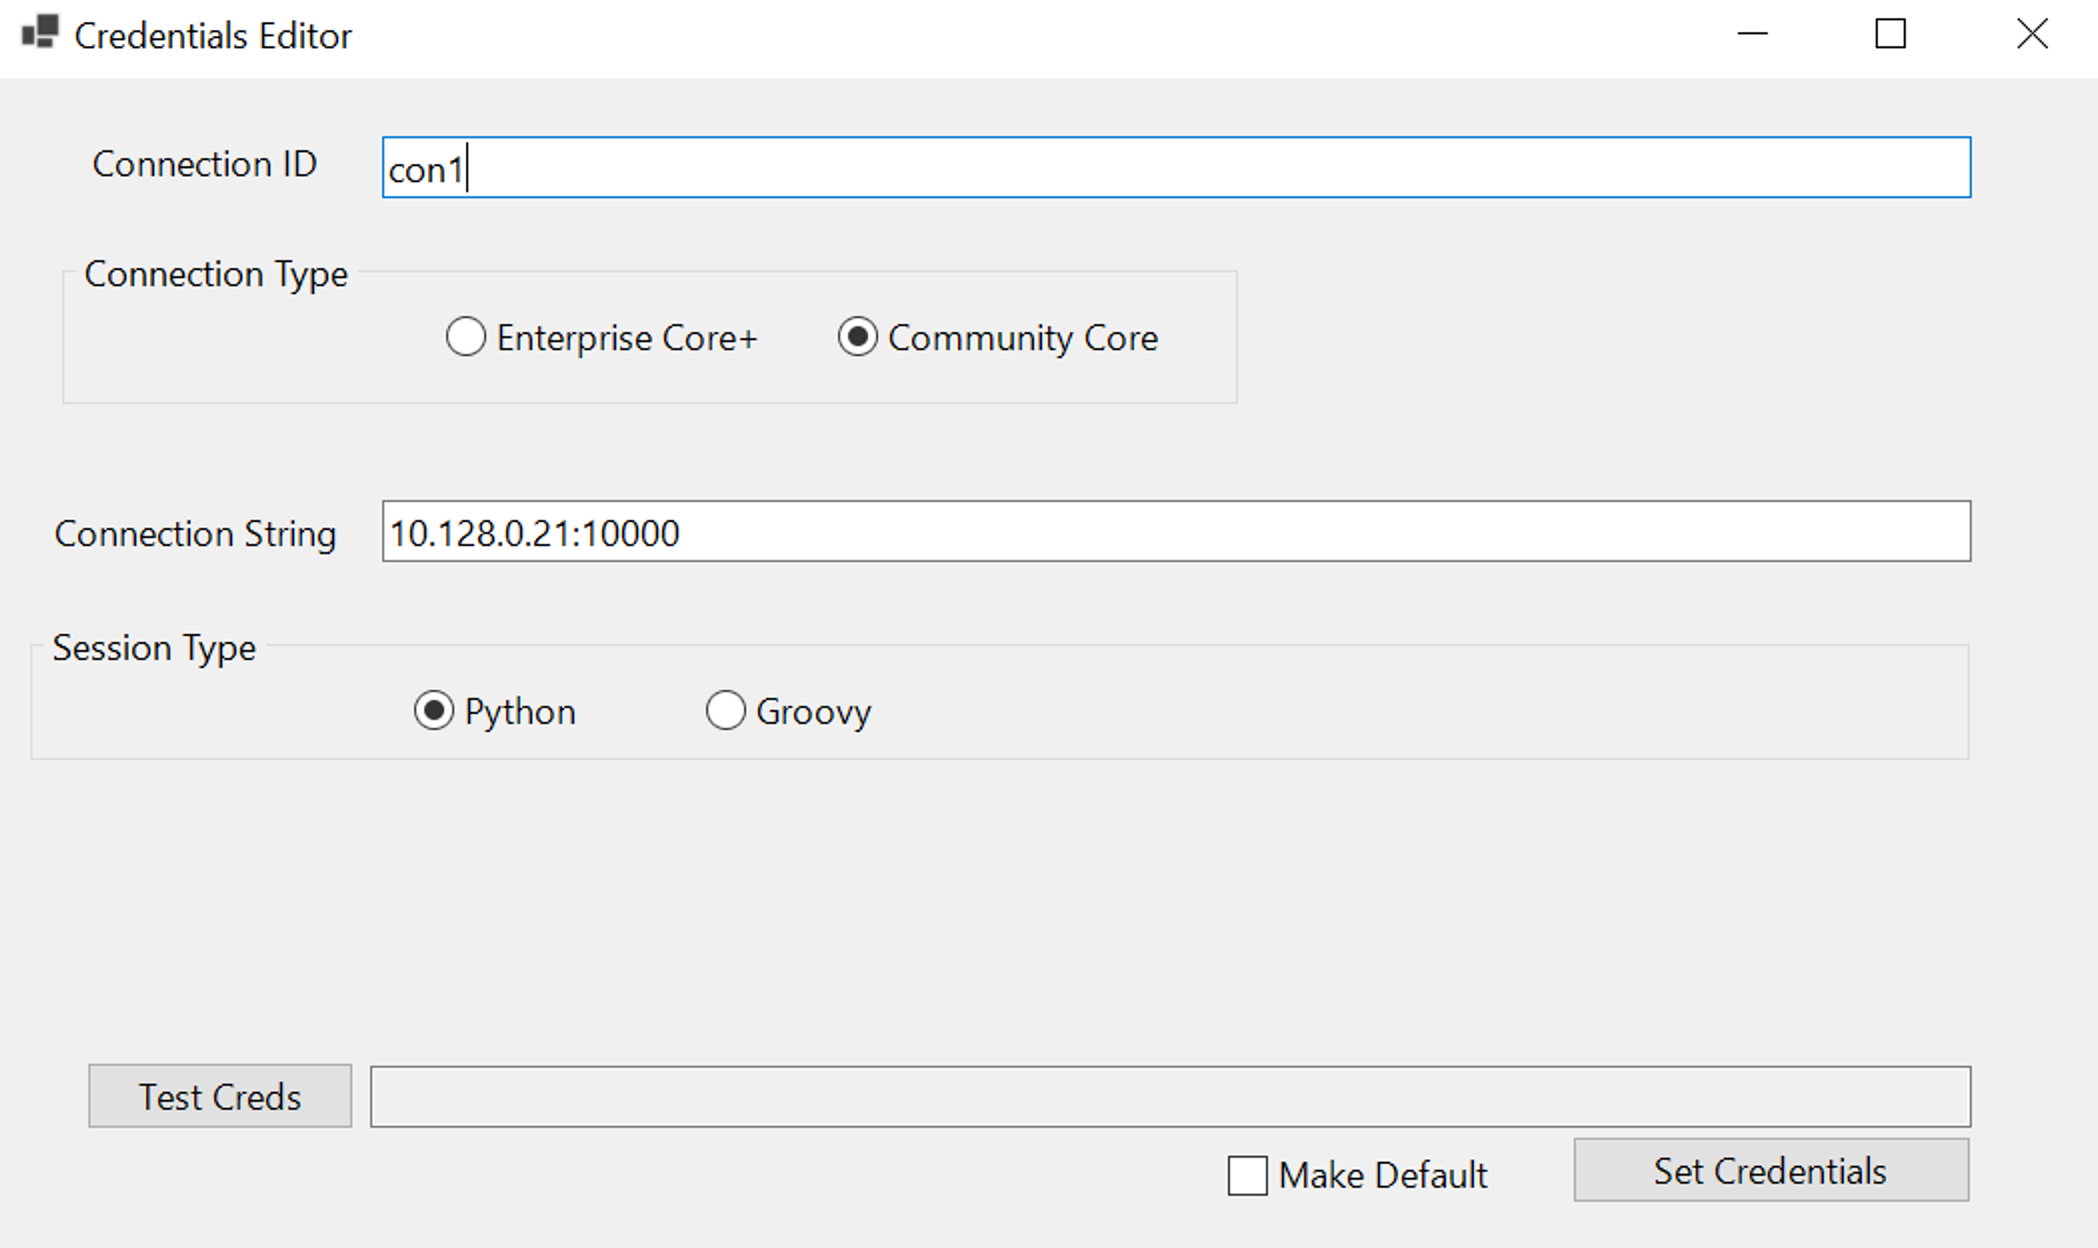
Task: Click the test result output box
Action: (x=1170, y=1097)
